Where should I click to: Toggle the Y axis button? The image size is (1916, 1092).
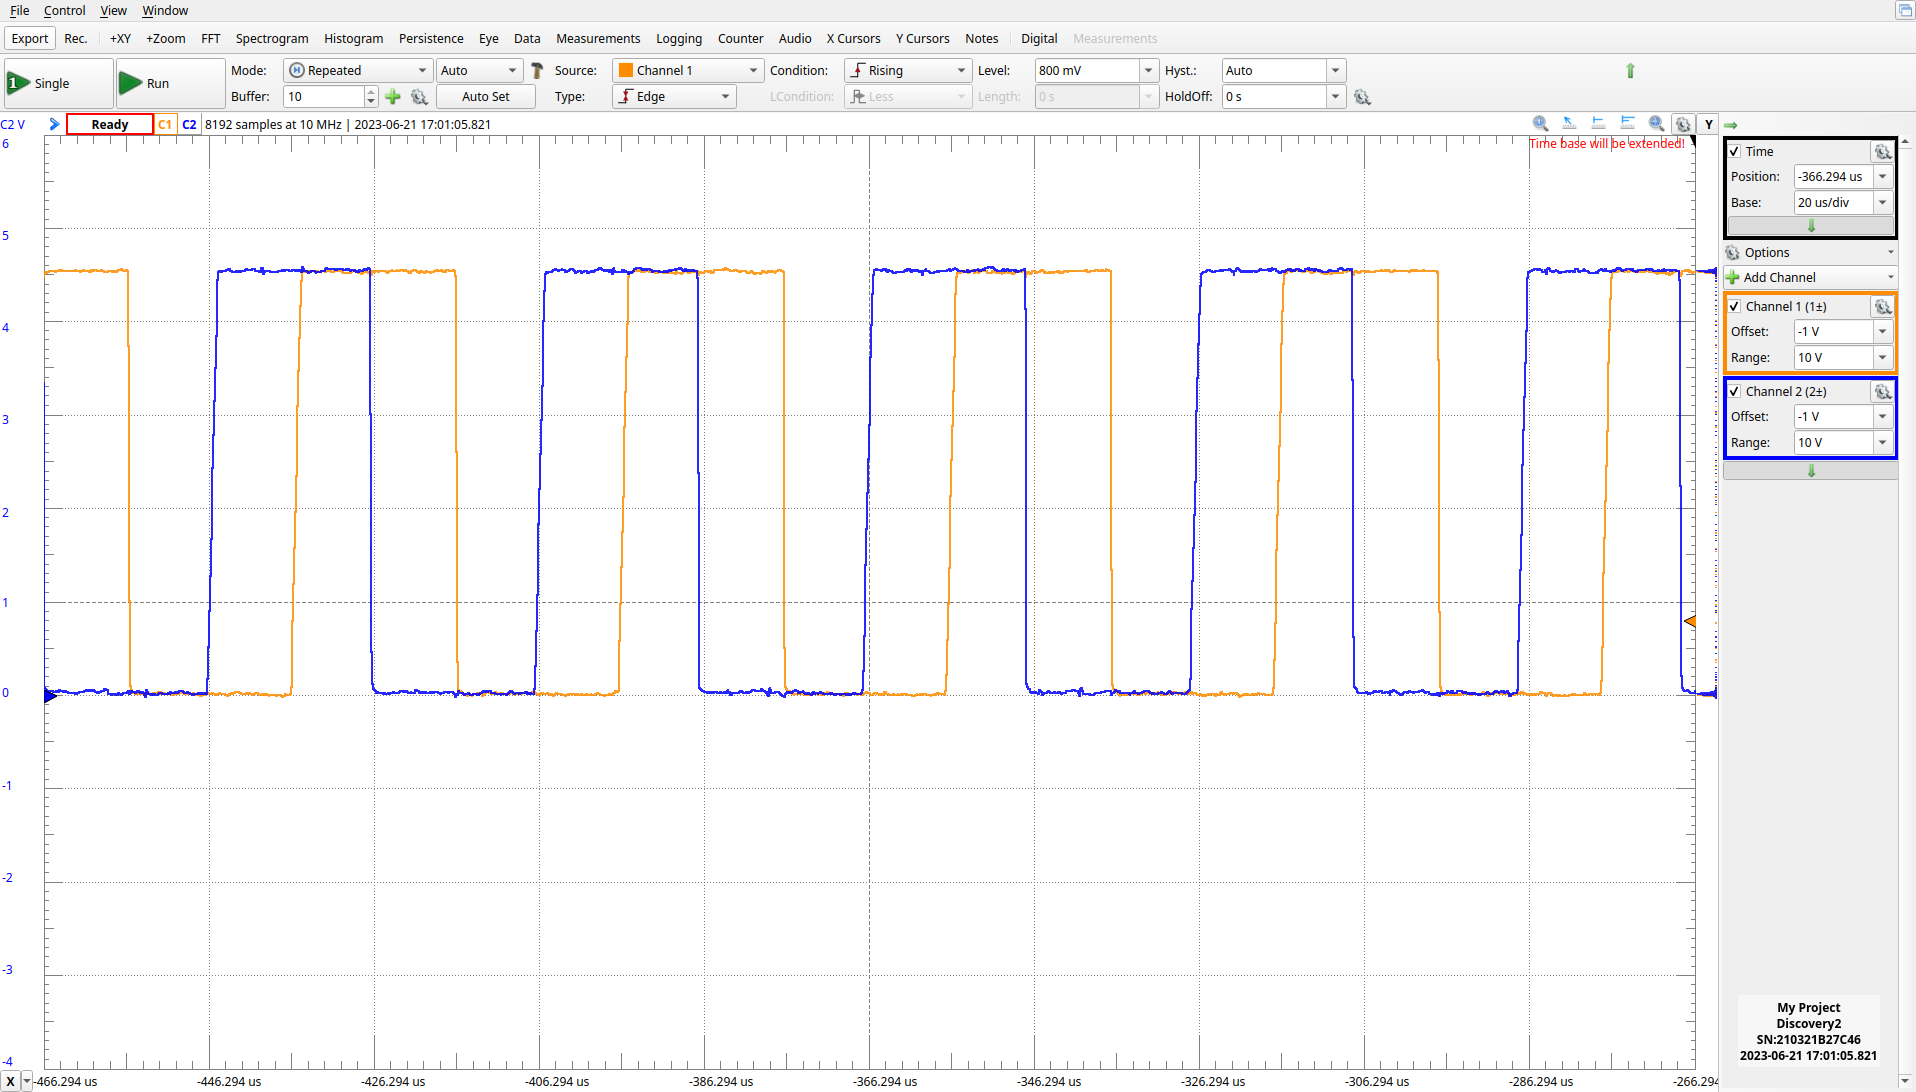pos(1708,124)
